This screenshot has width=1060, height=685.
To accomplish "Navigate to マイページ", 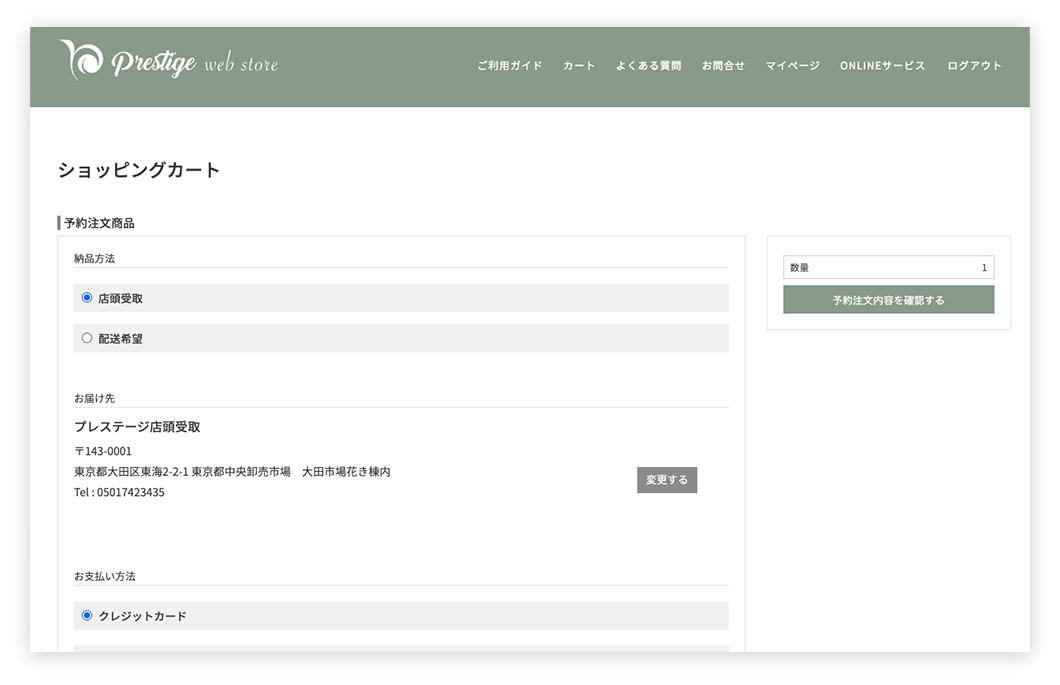I will point(792,66).
